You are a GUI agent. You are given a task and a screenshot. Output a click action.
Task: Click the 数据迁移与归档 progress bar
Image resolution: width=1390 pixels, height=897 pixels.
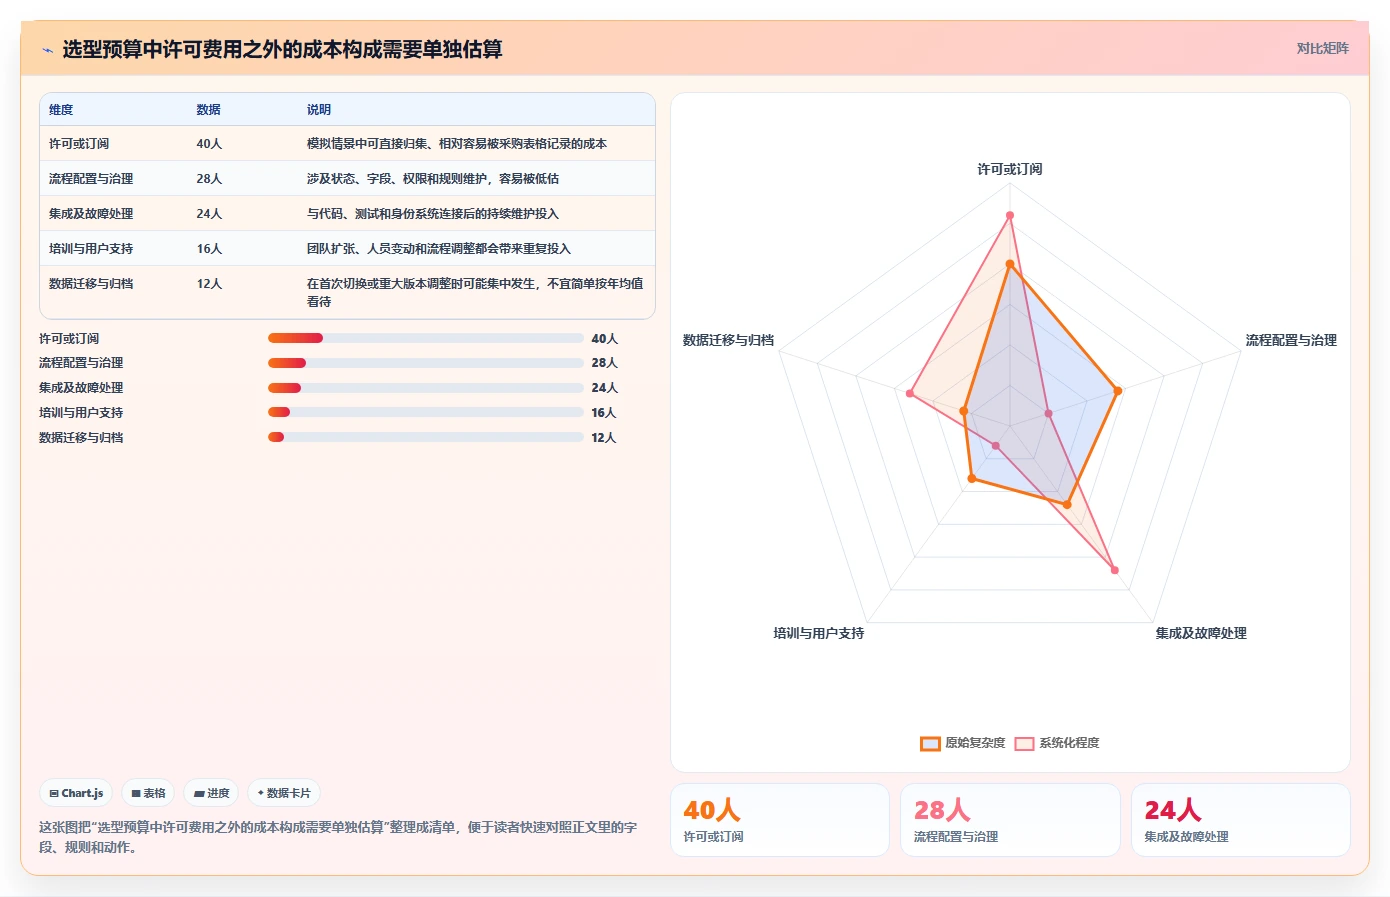coord(425,437)
